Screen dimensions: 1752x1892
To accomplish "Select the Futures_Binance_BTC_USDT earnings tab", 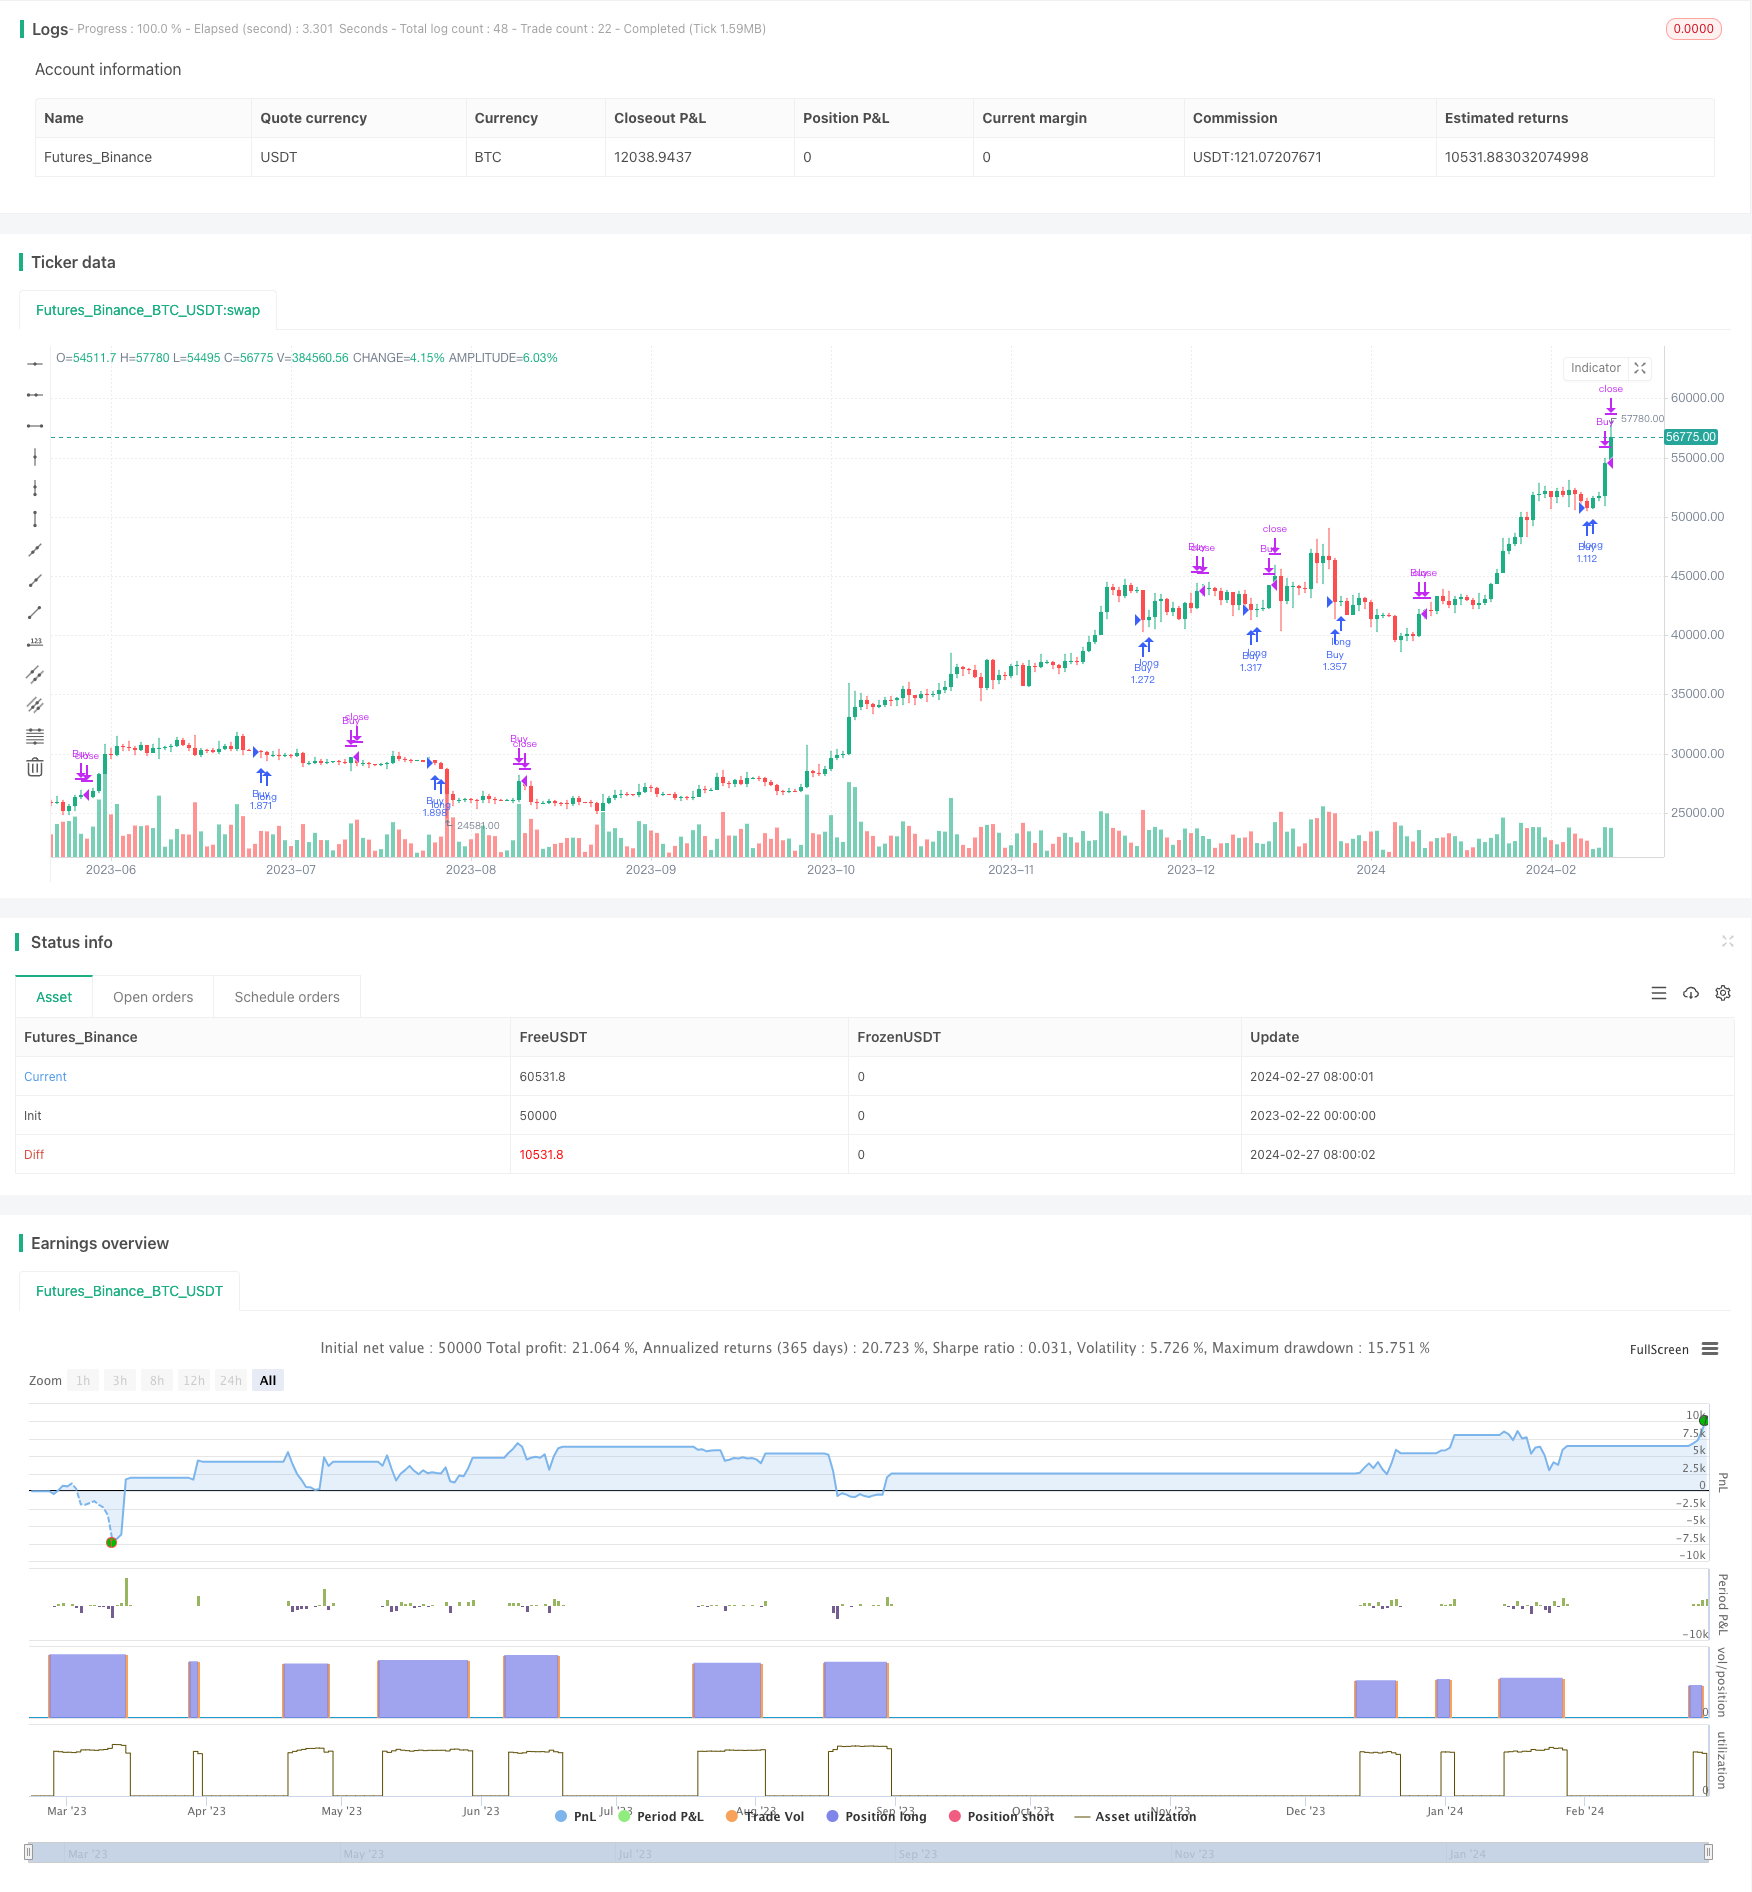I will (129, 1291).
